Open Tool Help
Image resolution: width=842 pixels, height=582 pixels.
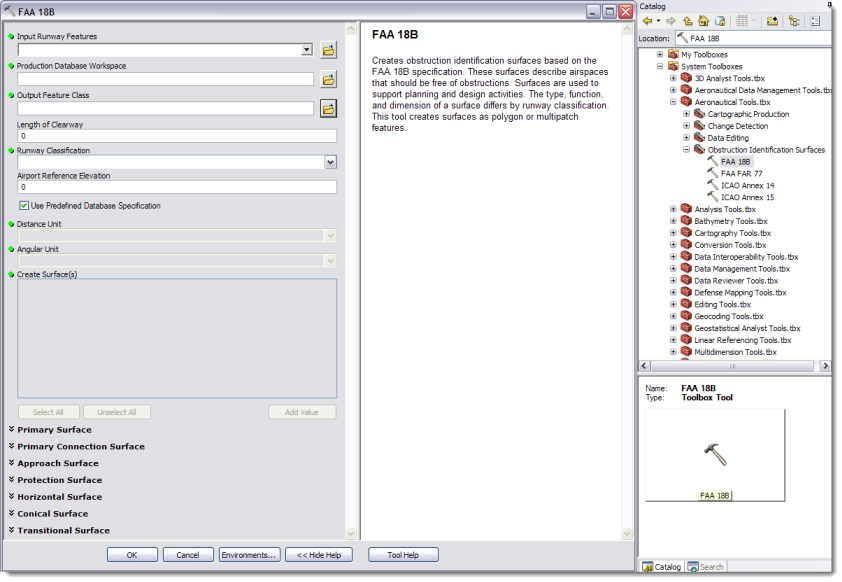pos(403,555)
